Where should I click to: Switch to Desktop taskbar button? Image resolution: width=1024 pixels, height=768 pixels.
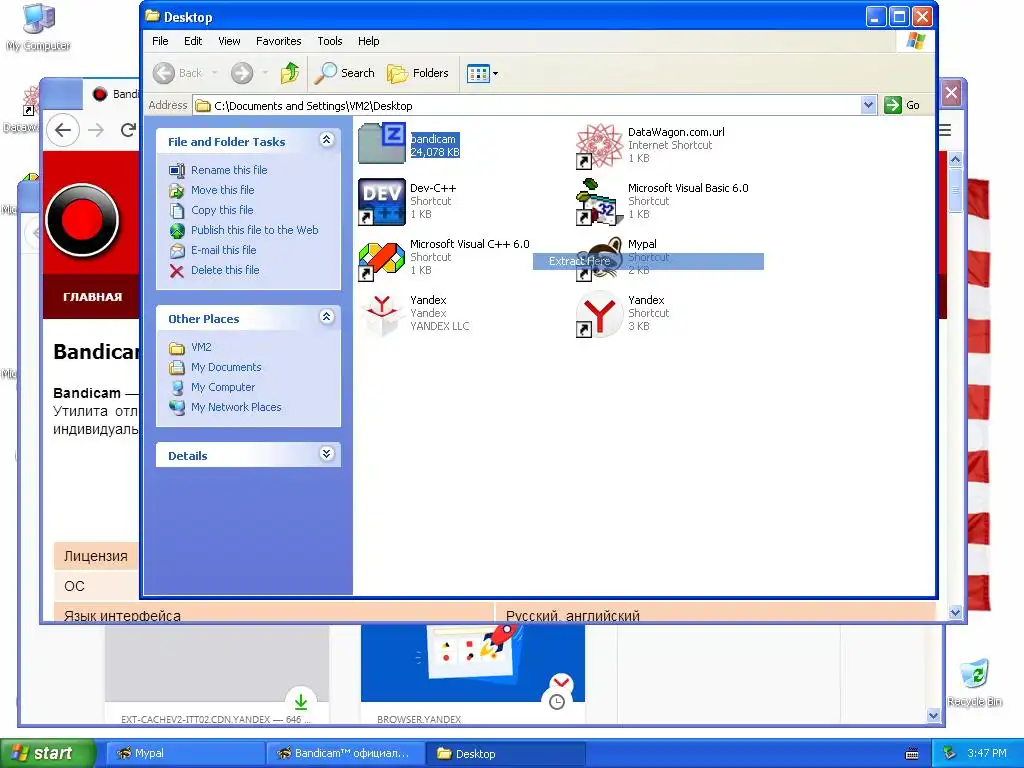(x=505, y=754)
